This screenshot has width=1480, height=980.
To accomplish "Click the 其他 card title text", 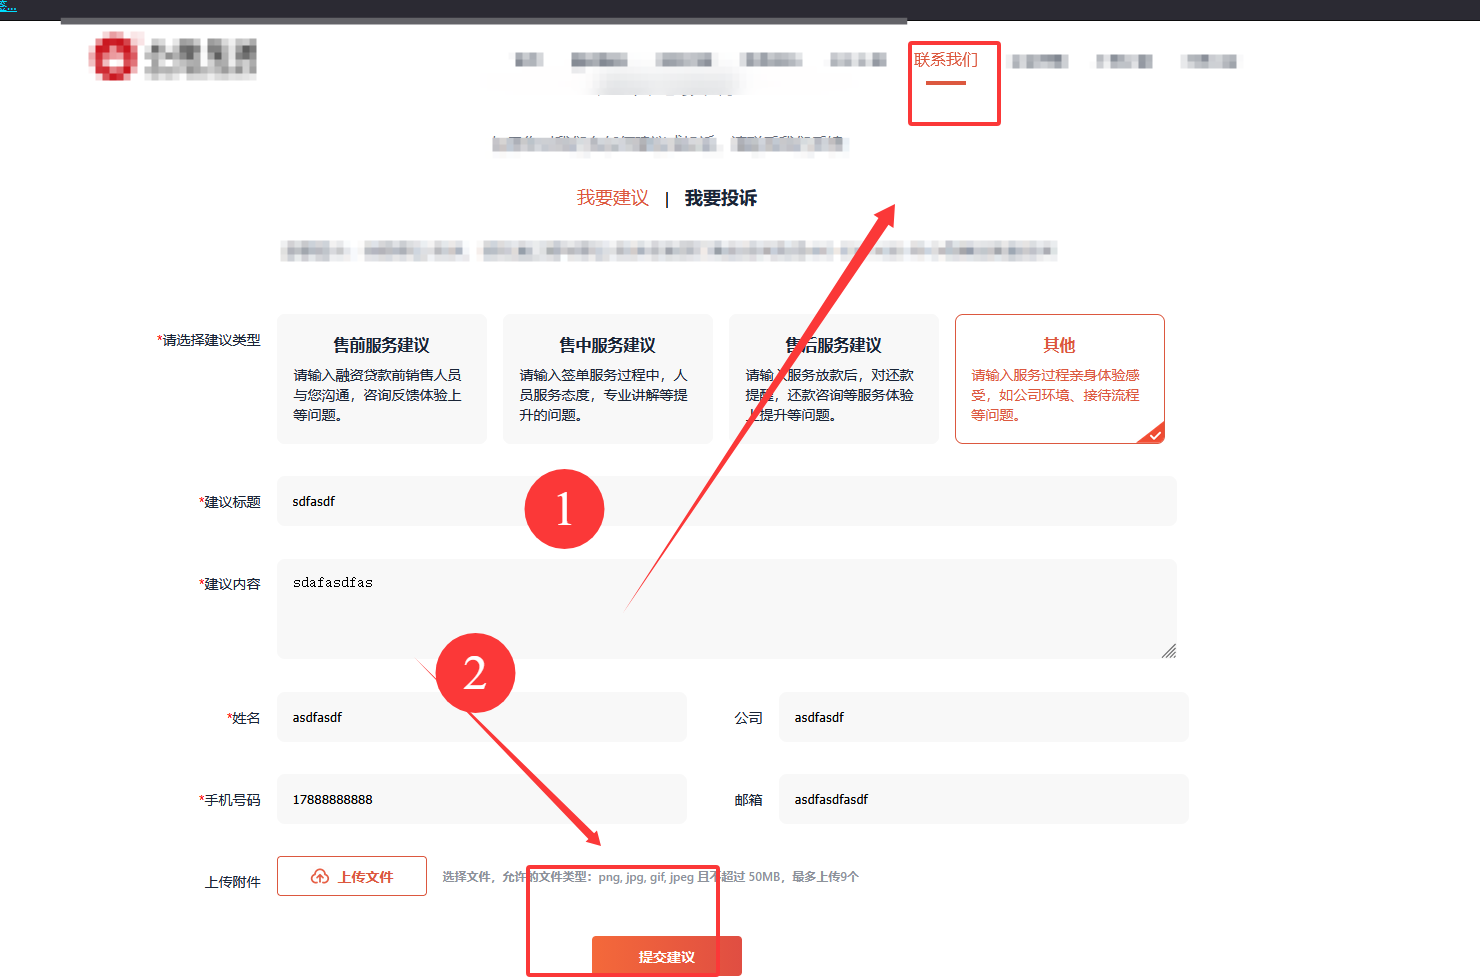I will pos(1059,345).
